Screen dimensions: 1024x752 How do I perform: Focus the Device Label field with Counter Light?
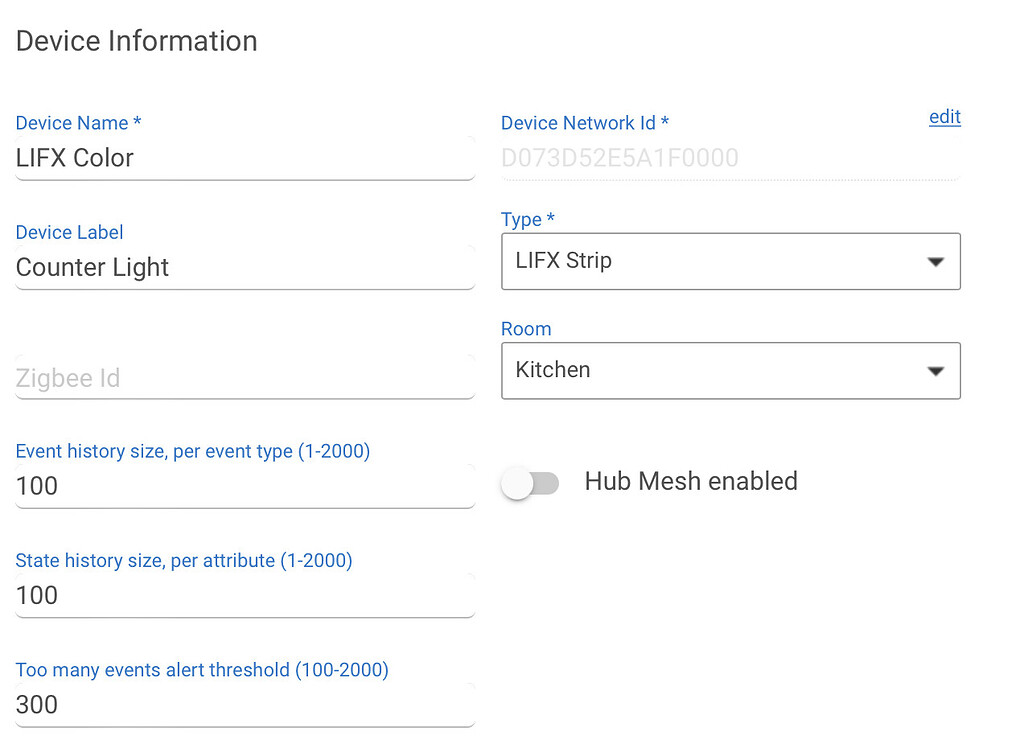pos(245,268)
